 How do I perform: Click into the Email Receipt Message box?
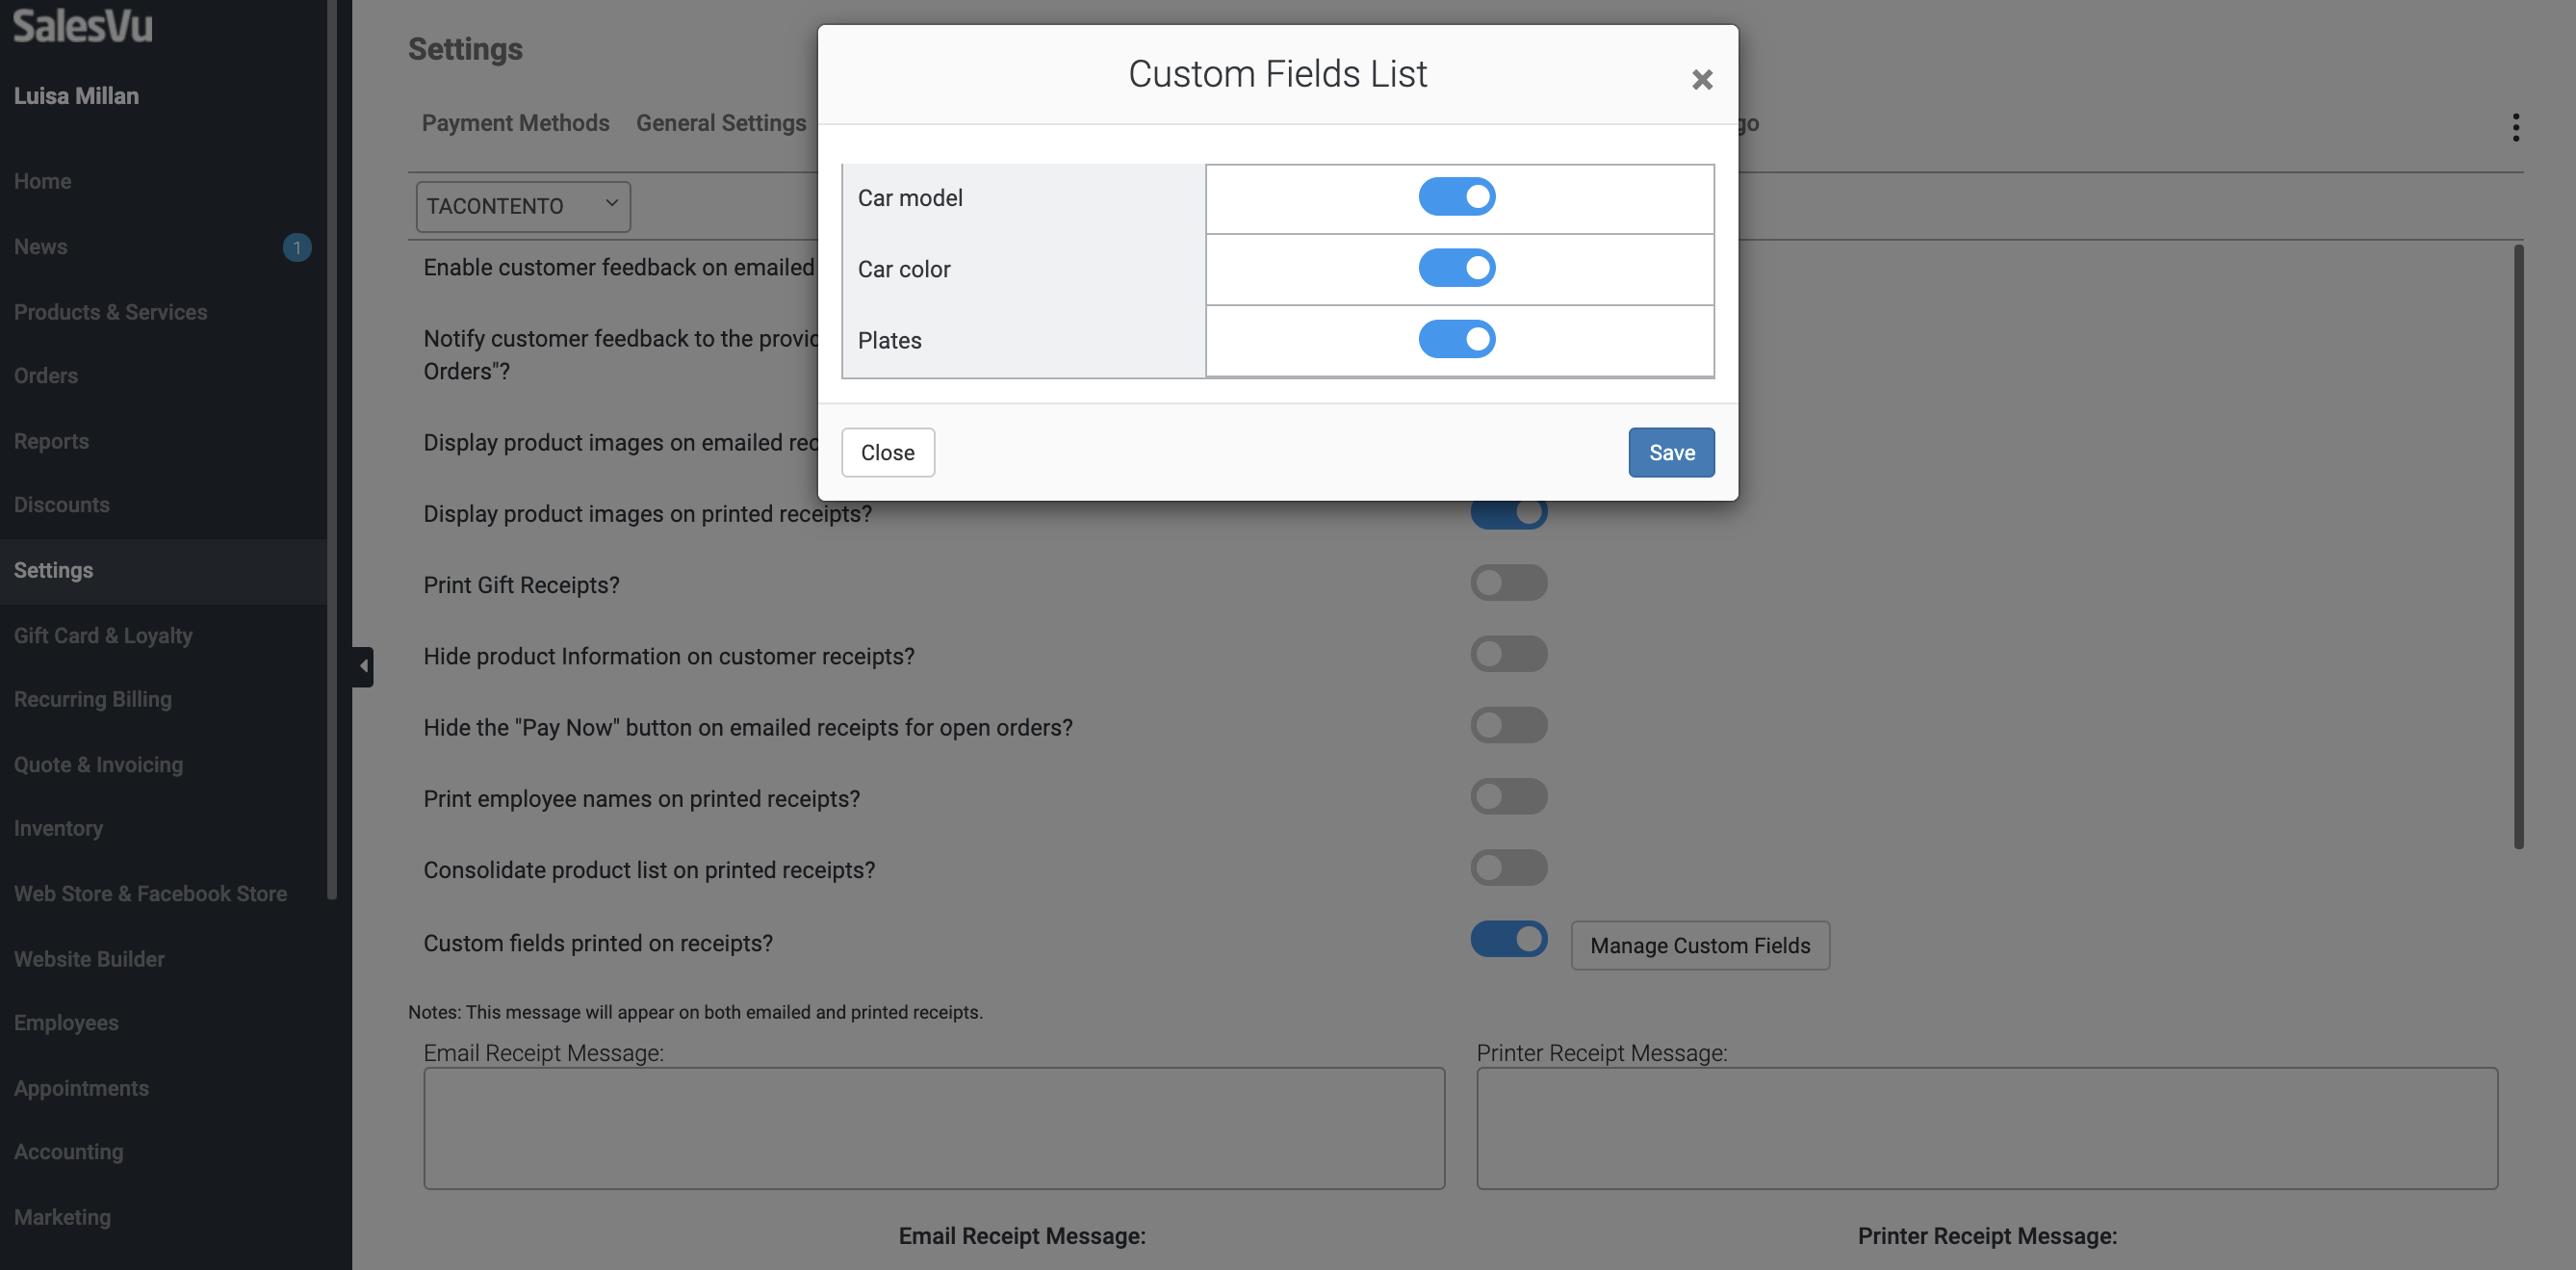click(933, 1128)
